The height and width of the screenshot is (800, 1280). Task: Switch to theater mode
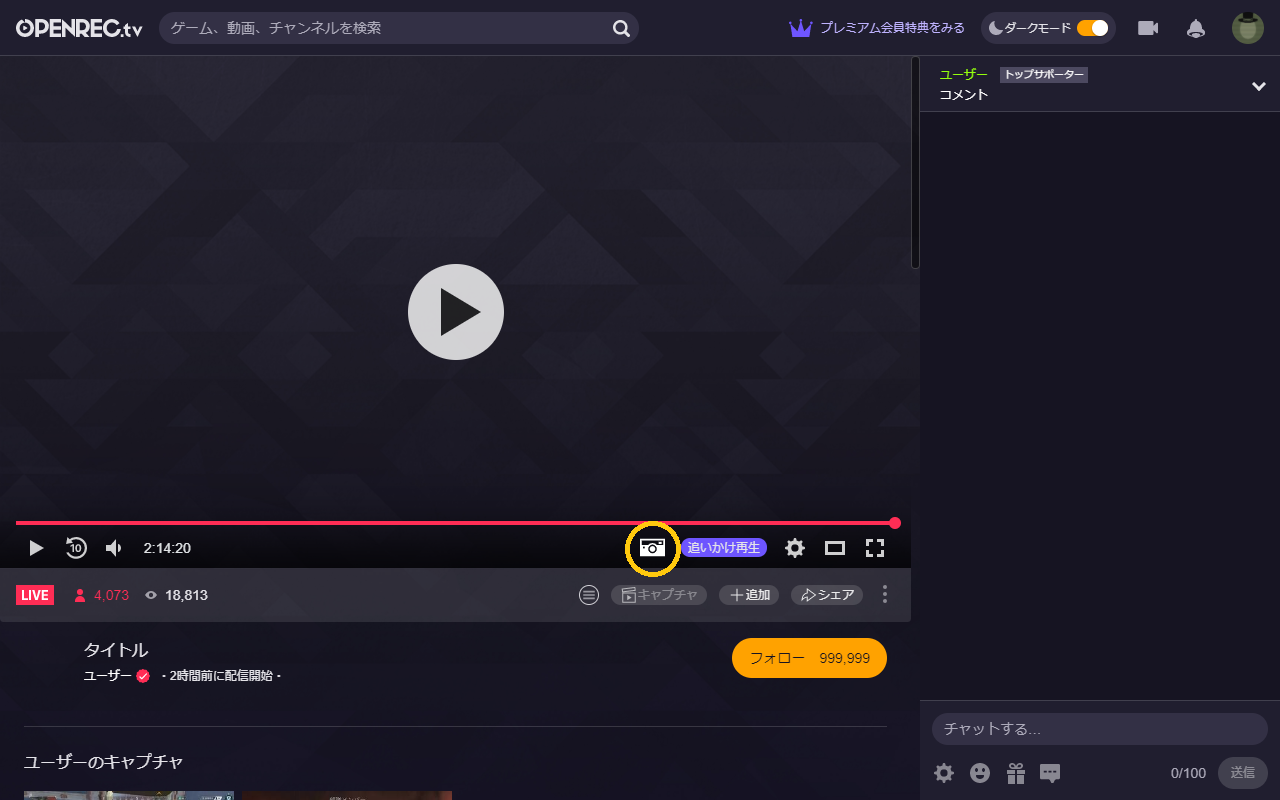[835, 548]
